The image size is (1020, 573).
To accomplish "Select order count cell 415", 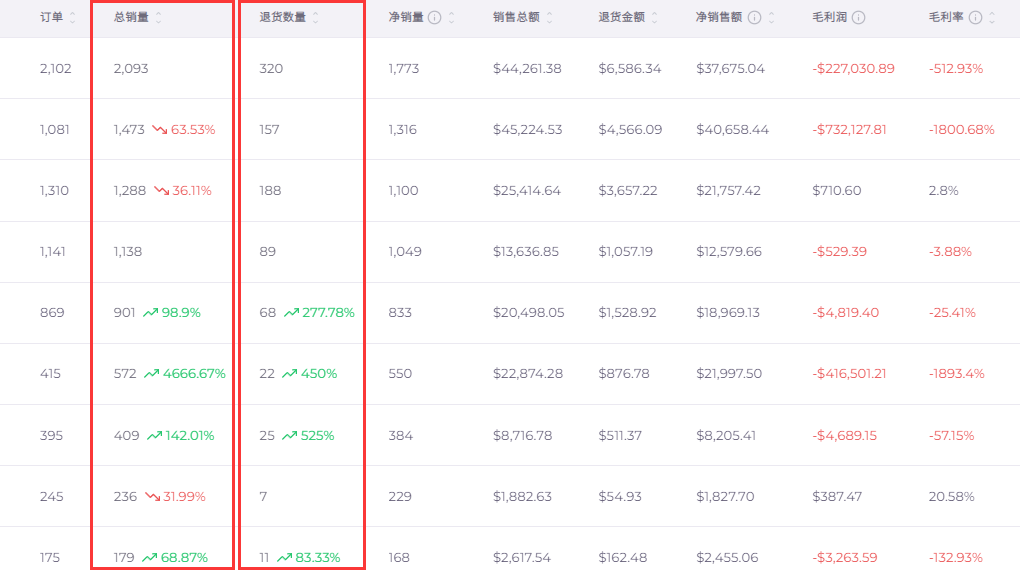I will pos(50,374).
